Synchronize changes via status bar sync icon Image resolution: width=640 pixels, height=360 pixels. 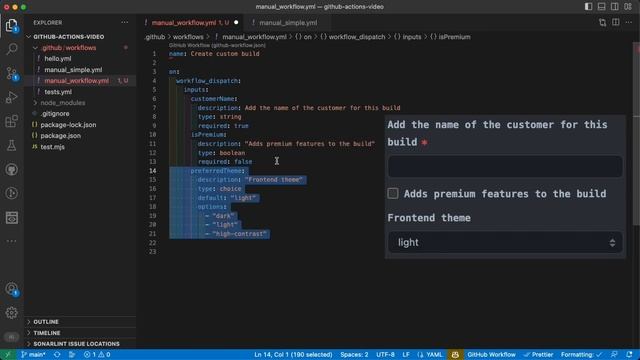click(x=57, y=354)
